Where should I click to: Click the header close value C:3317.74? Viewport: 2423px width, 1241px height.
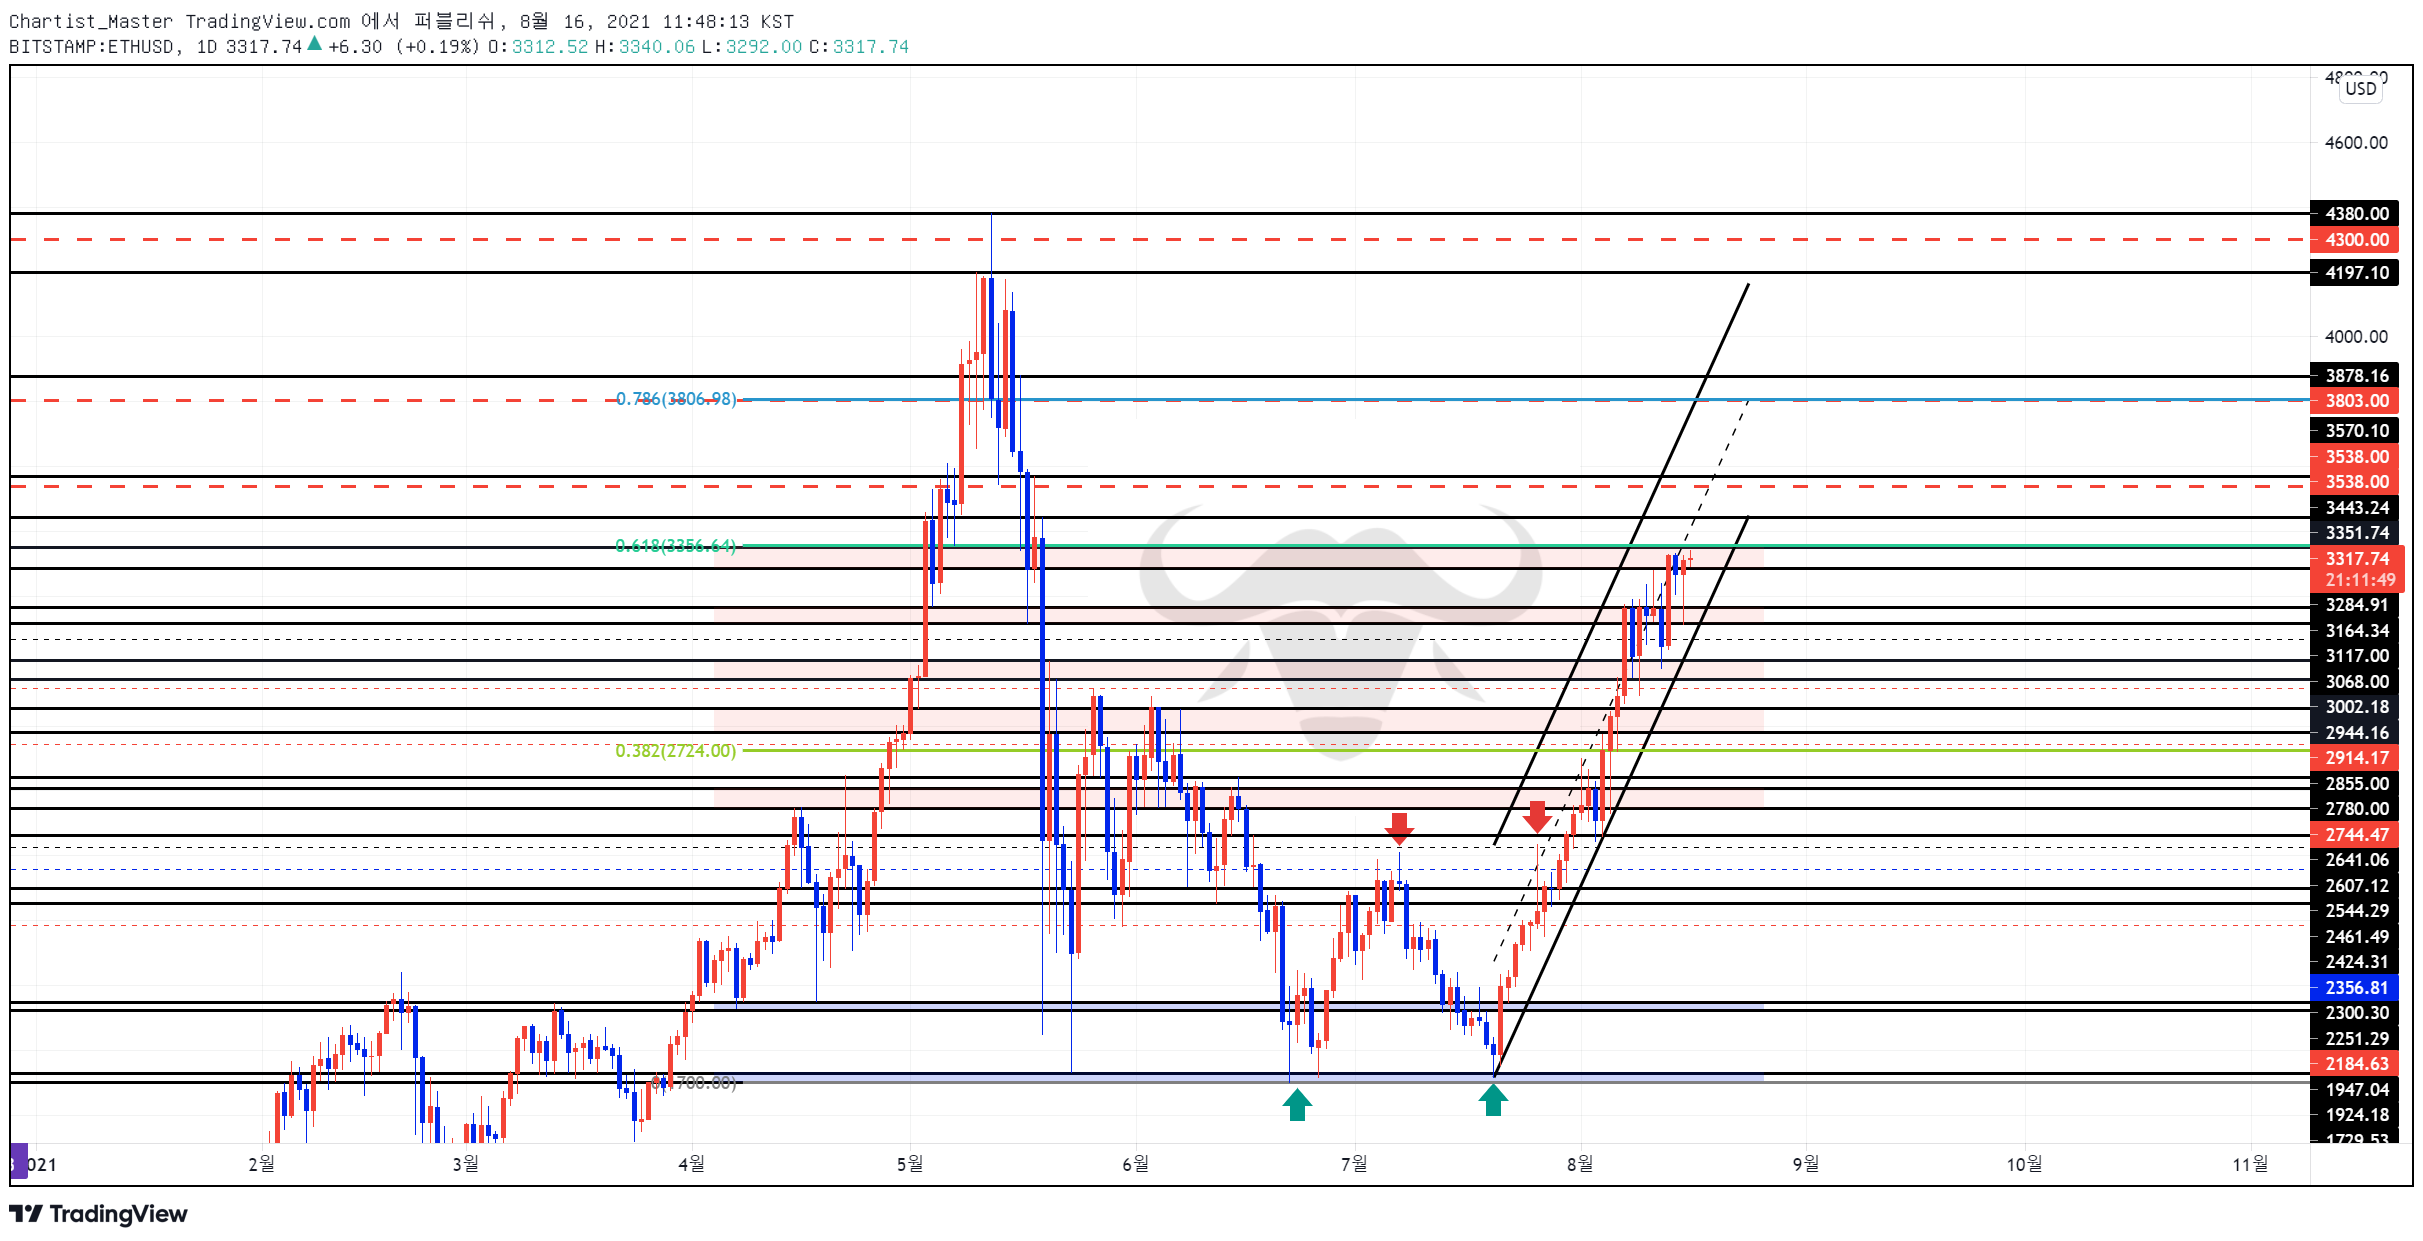pos(859,46)
